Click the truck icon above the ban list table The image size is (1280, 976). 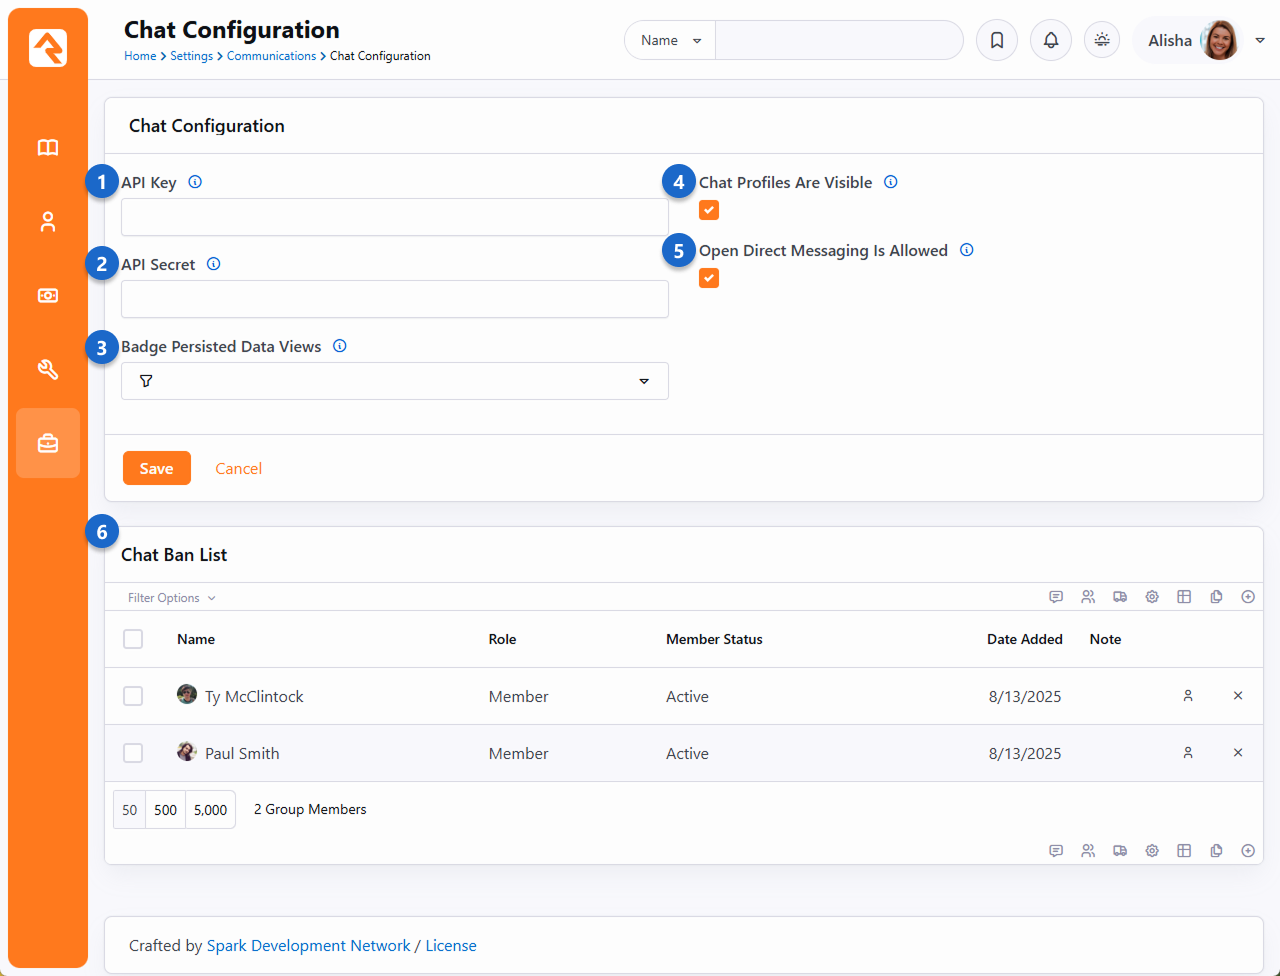point(1120,597)
